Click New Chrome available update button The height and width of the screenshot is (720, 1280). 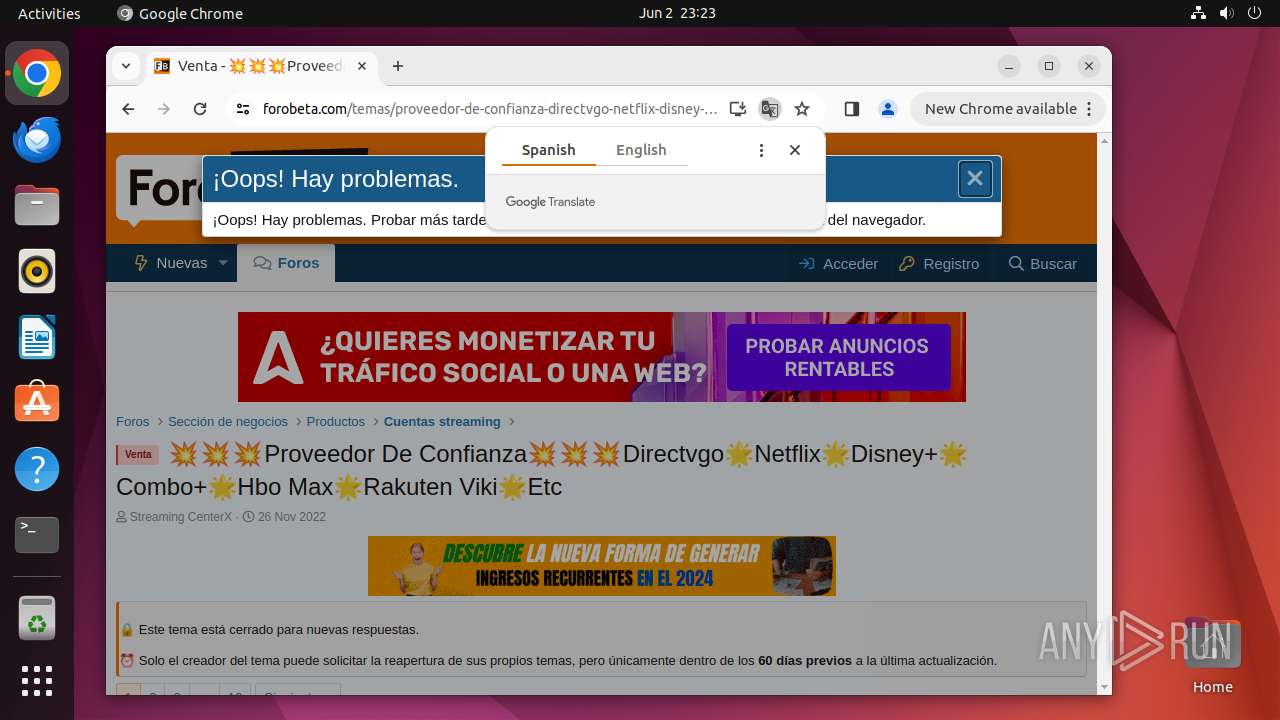click(1008, 109)
